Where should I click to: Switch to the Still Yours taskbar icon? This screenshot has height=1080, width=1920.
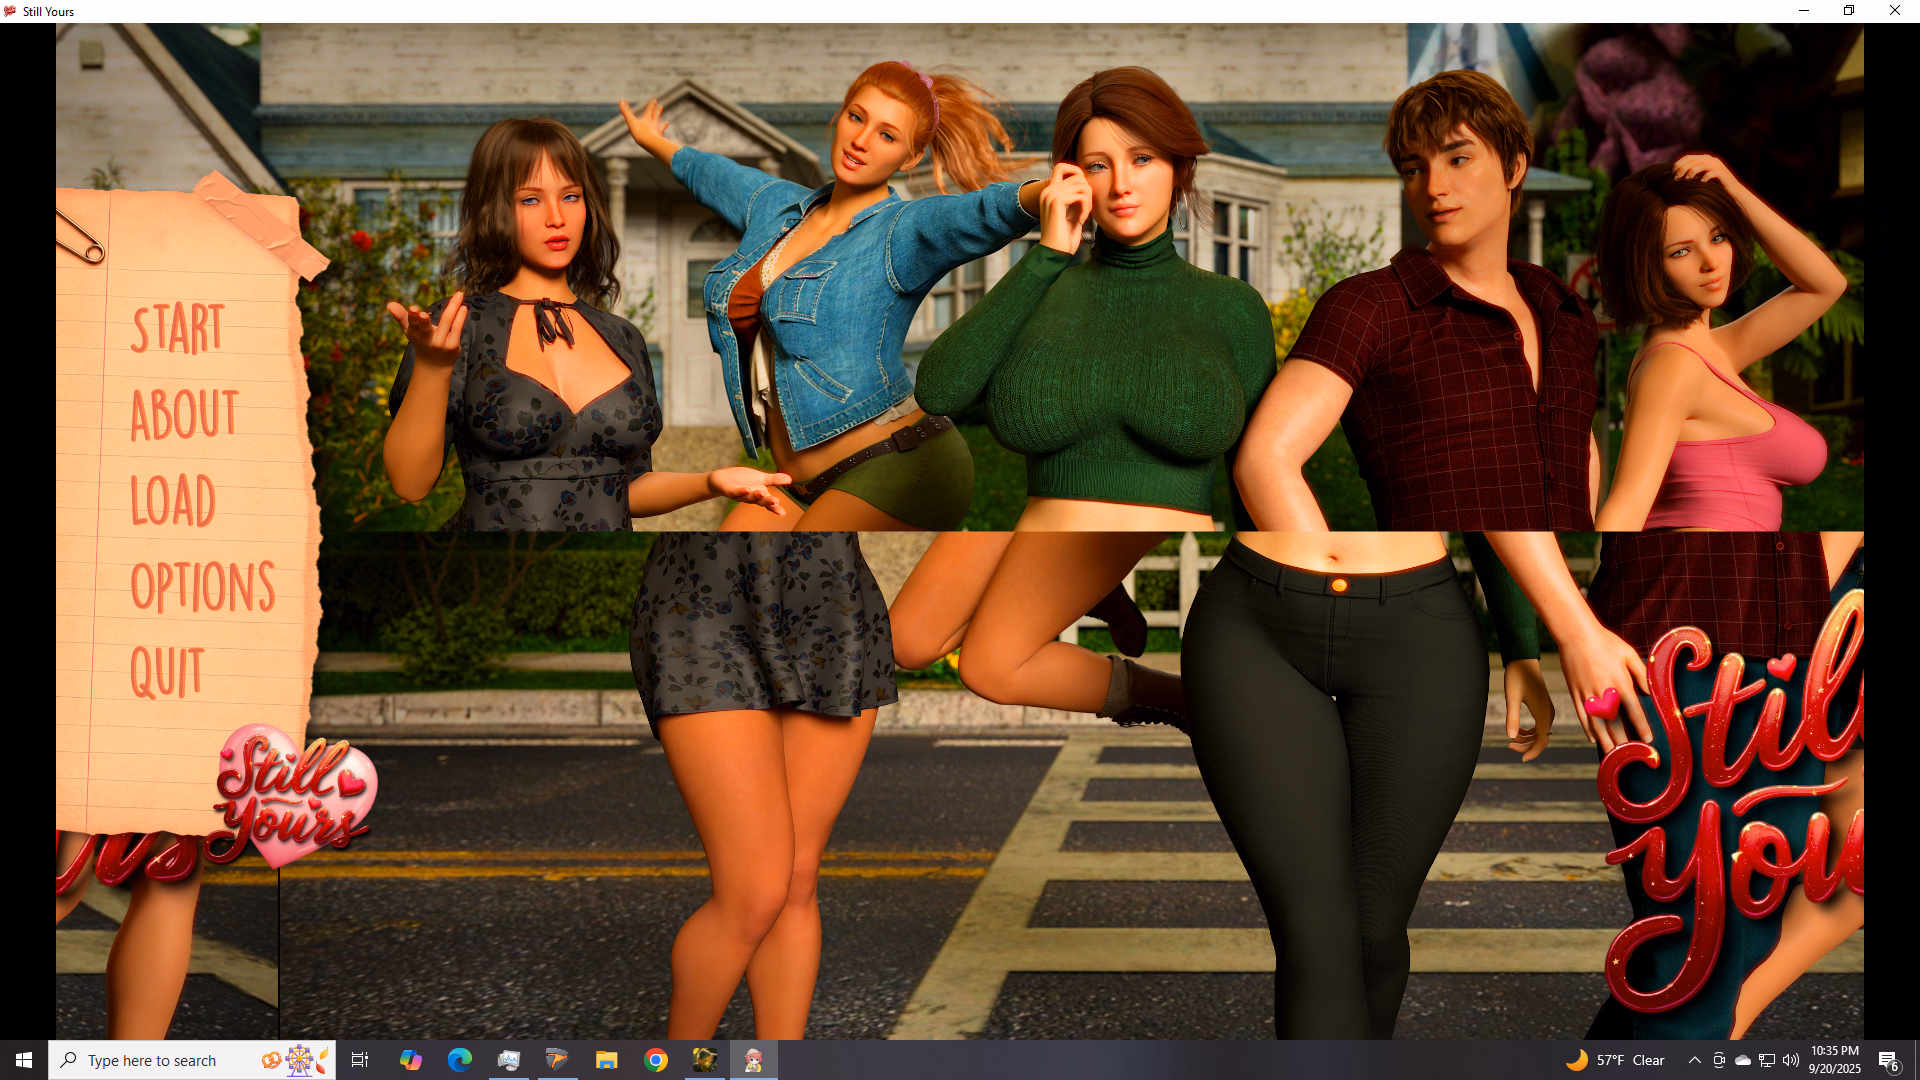pos(753,1060)
